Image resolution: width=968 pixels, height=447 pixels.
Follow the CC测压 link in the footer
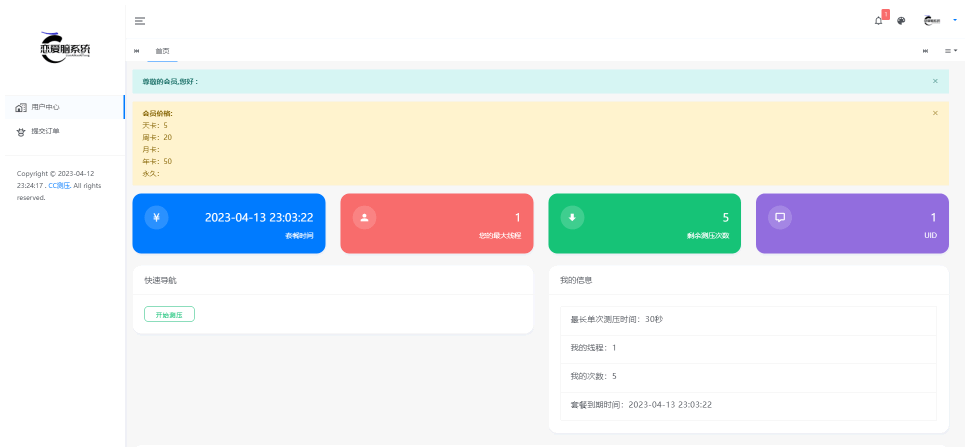(62, 185)
